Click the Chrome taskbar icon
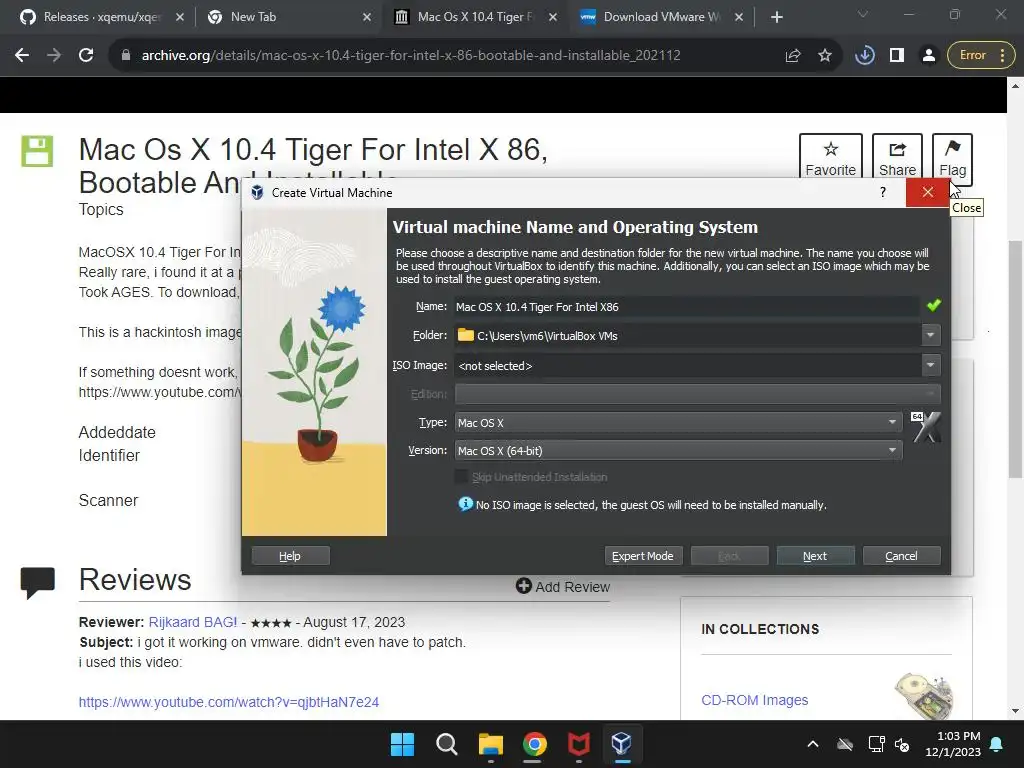The height and width of the screenshot is (768, 1024). tap(534, 744)
